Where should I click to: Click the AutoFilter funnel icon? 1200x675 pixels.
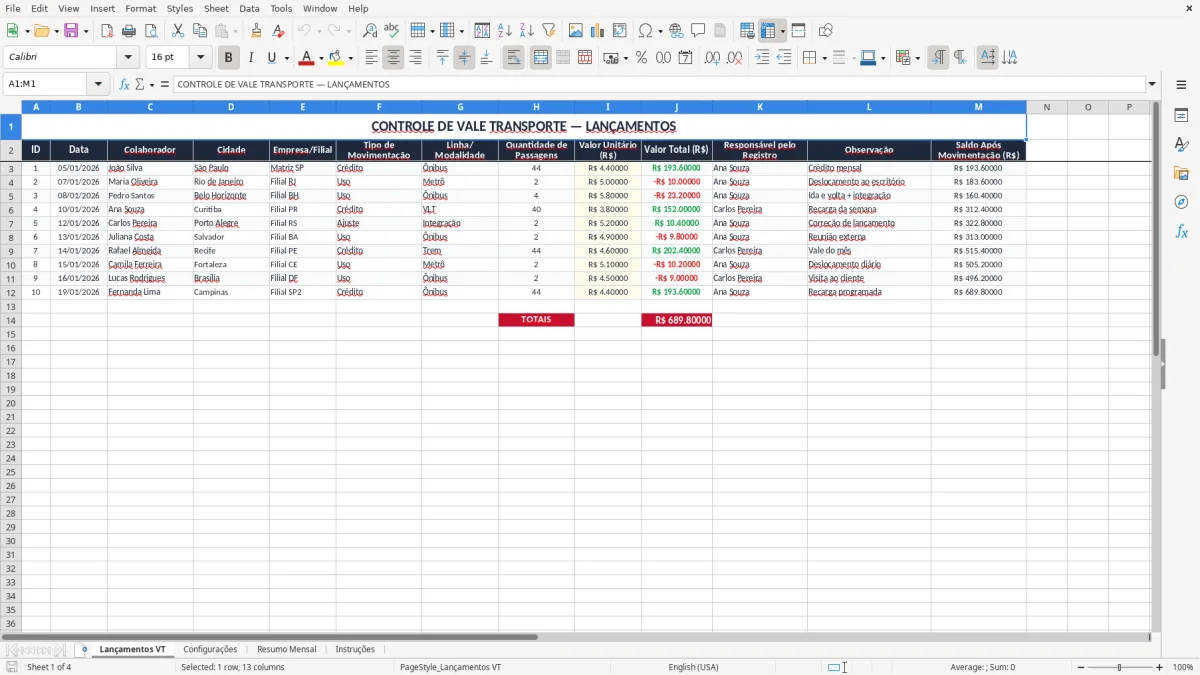(549, 31)
